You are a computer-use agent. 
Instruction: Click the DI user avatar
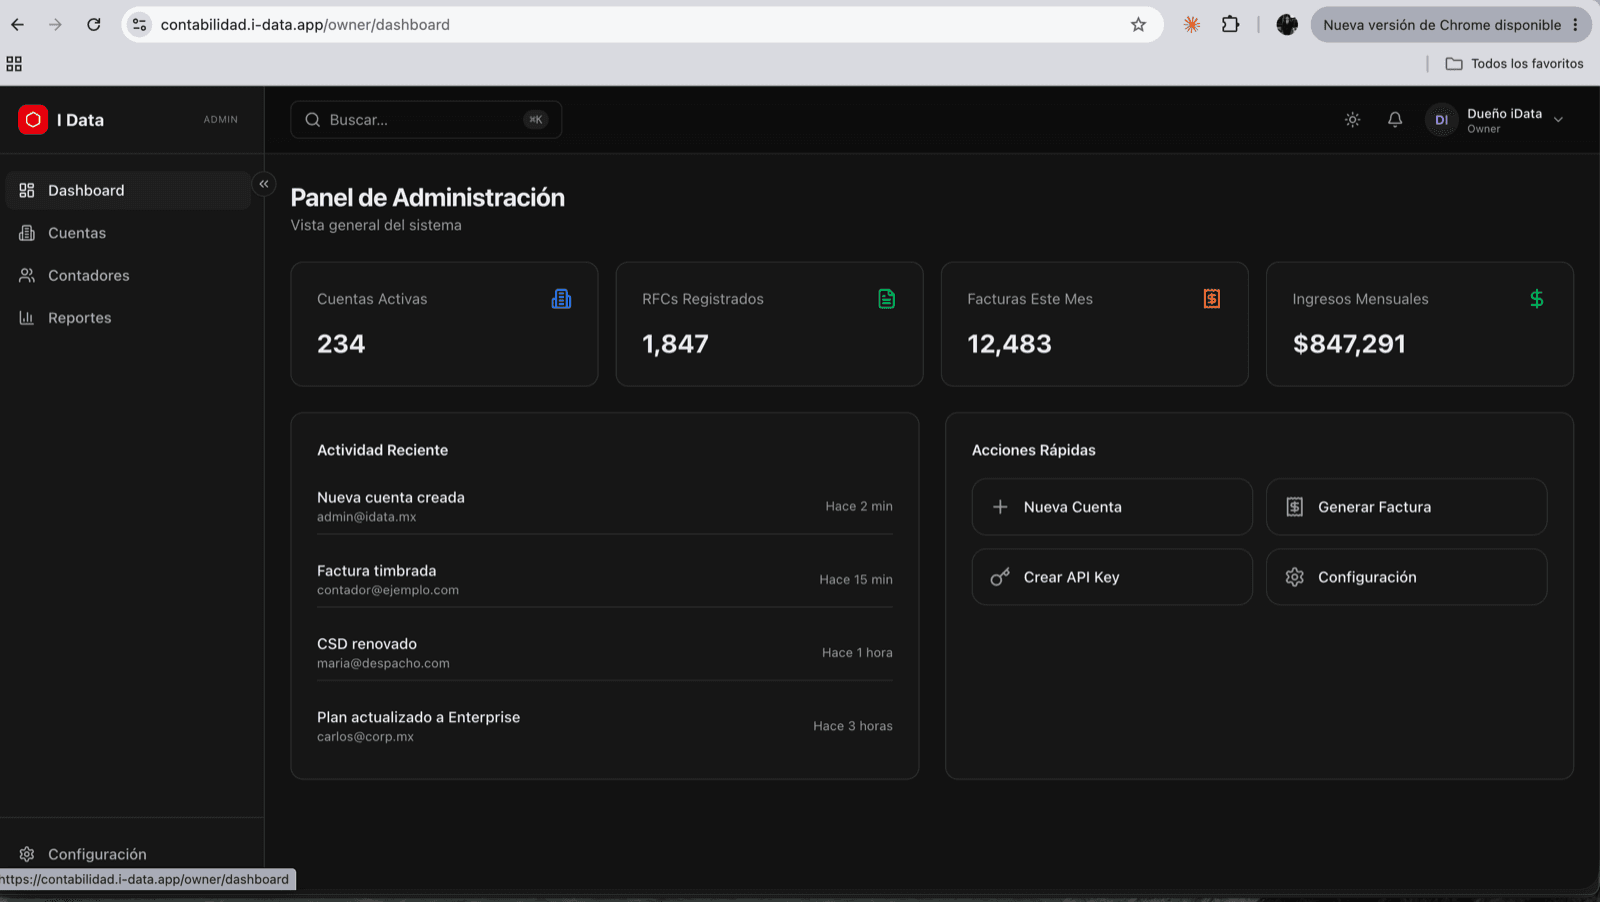pyautogui.click(x=1441, y=120)
